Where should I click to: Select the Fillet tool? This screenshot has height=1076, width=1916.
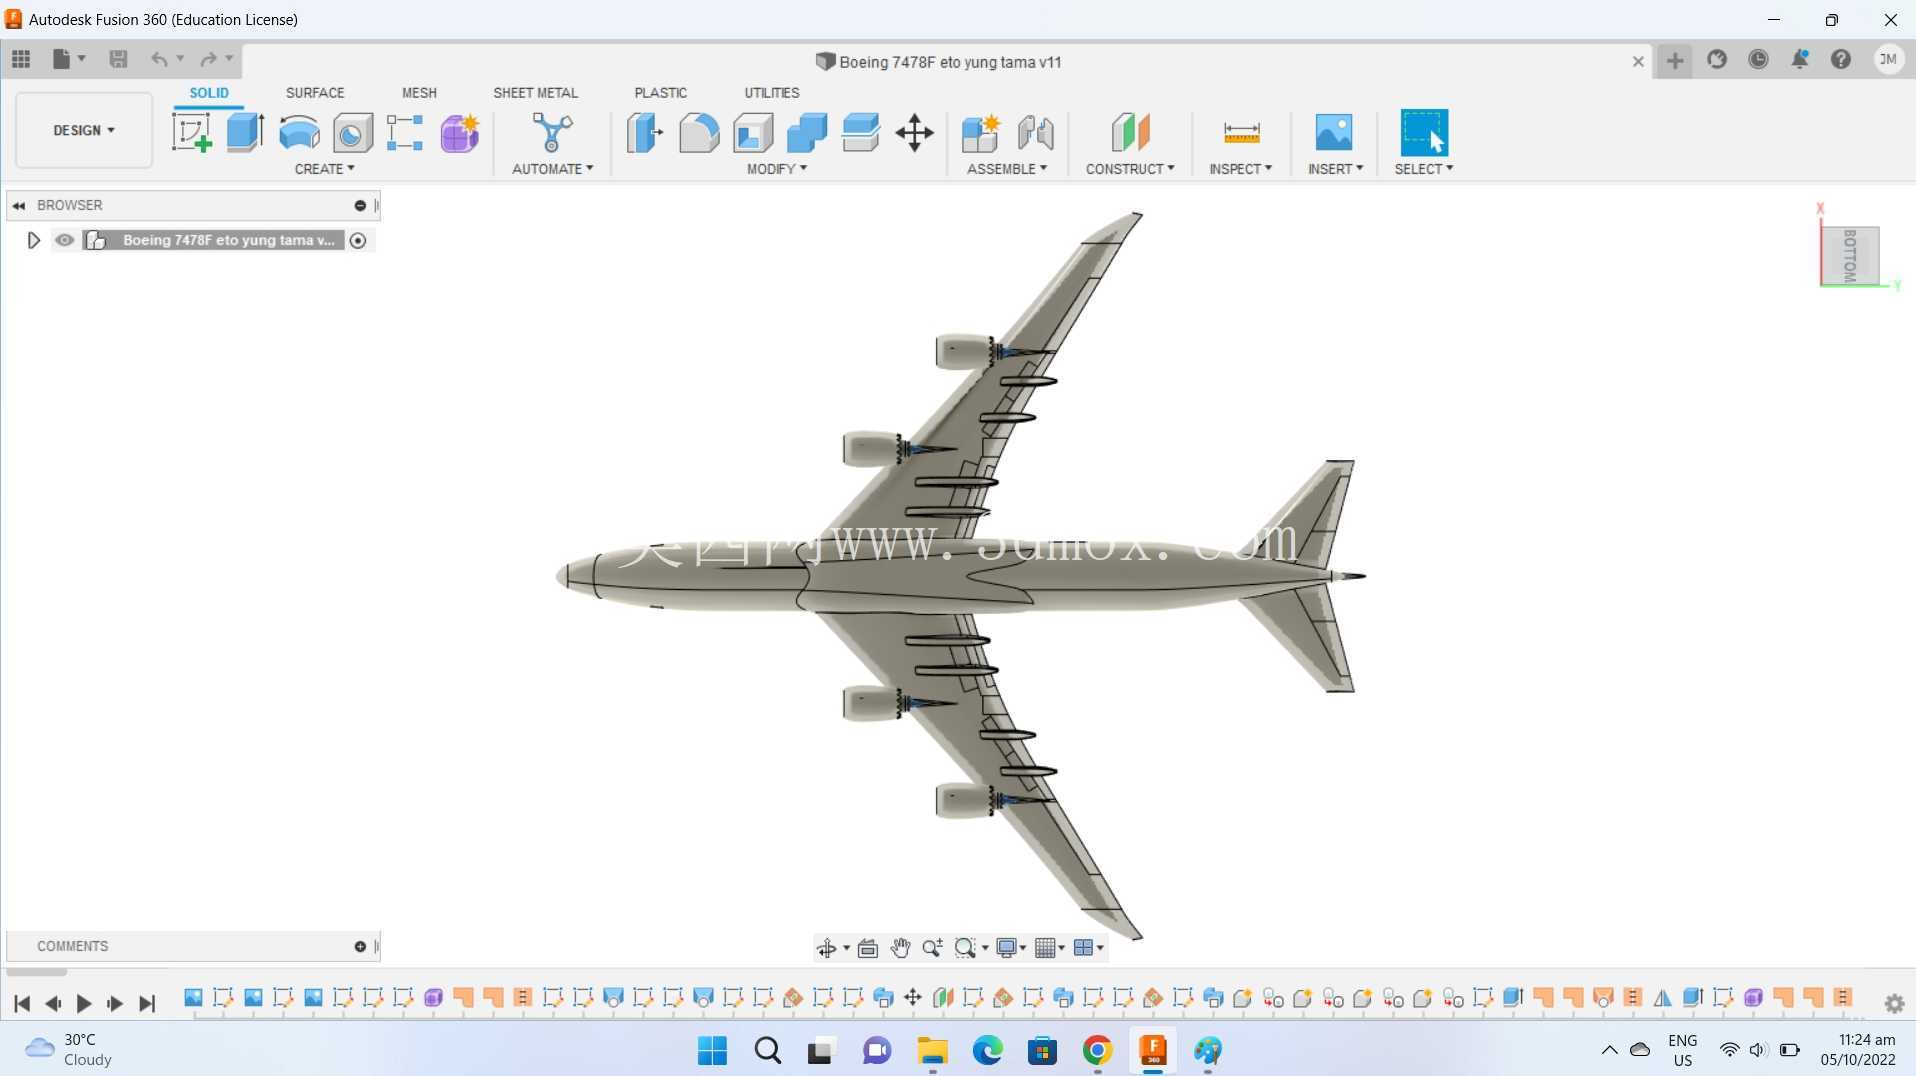click(699, 132)
